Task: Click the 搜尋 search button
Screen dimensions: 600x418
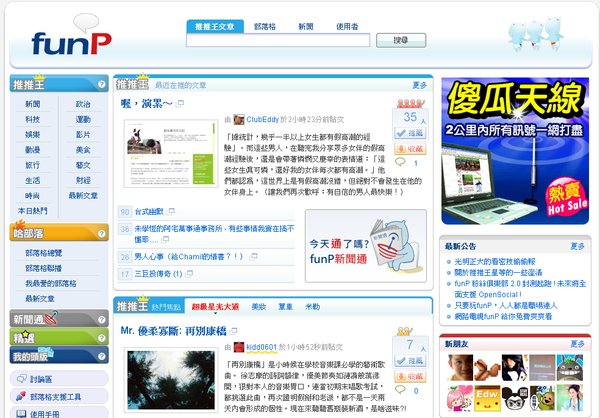Action: click(401, 40)
